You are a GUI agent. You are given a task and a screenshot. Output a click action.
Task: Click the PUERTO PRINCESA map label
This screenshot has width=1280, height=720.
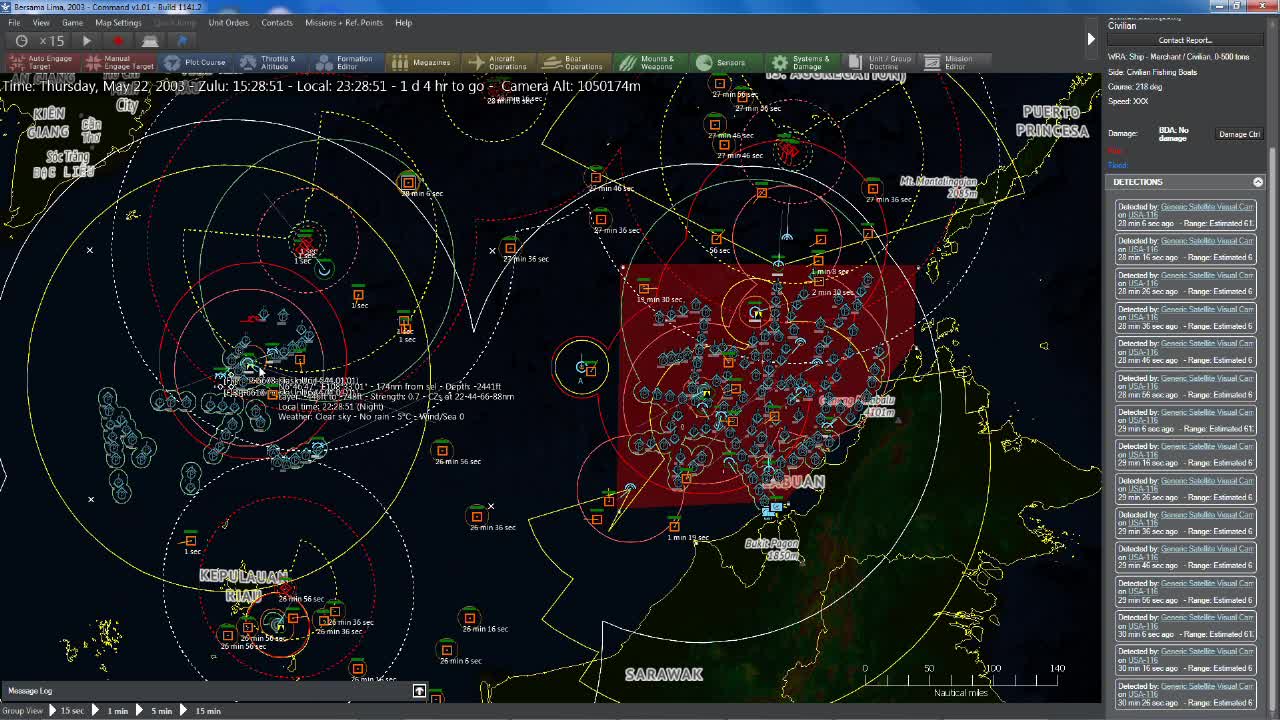pos(1053,121)
